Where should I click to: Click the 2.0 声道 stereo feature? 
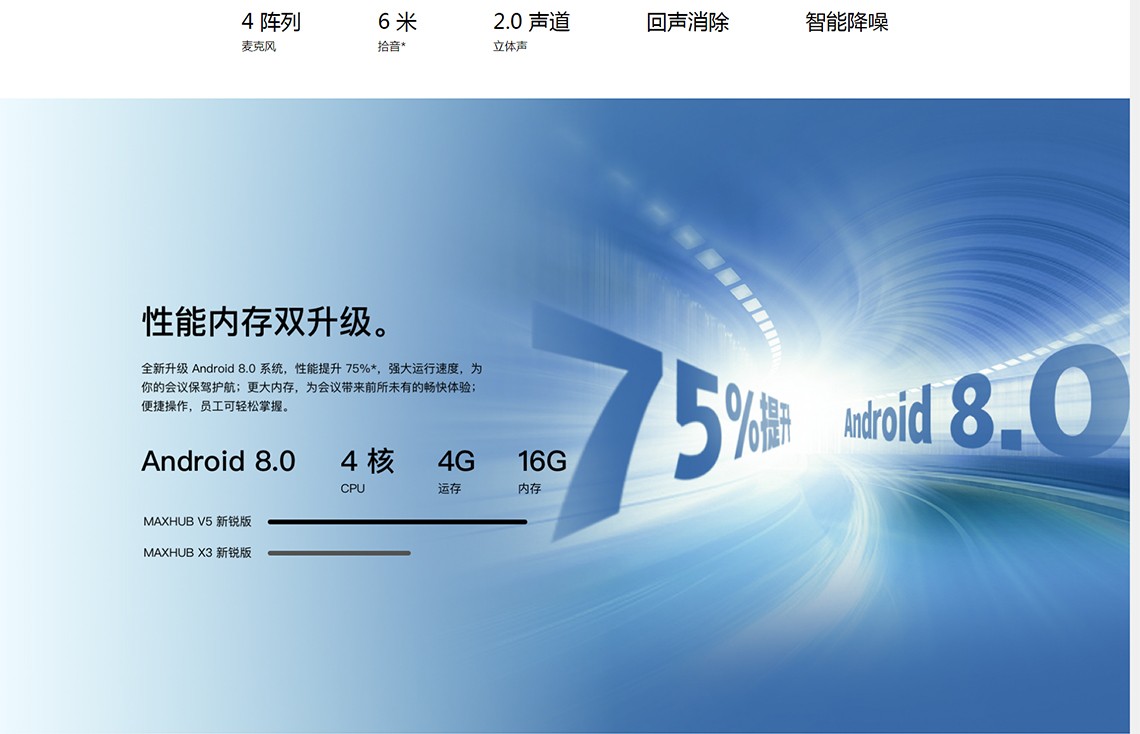tap(531, 22)
